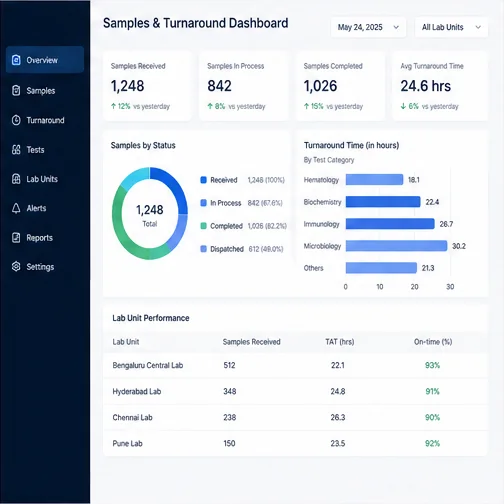Click the Overview sidebar icon
Image resolution: width=504 pixels, height=504 pixels.
point(16,60)
